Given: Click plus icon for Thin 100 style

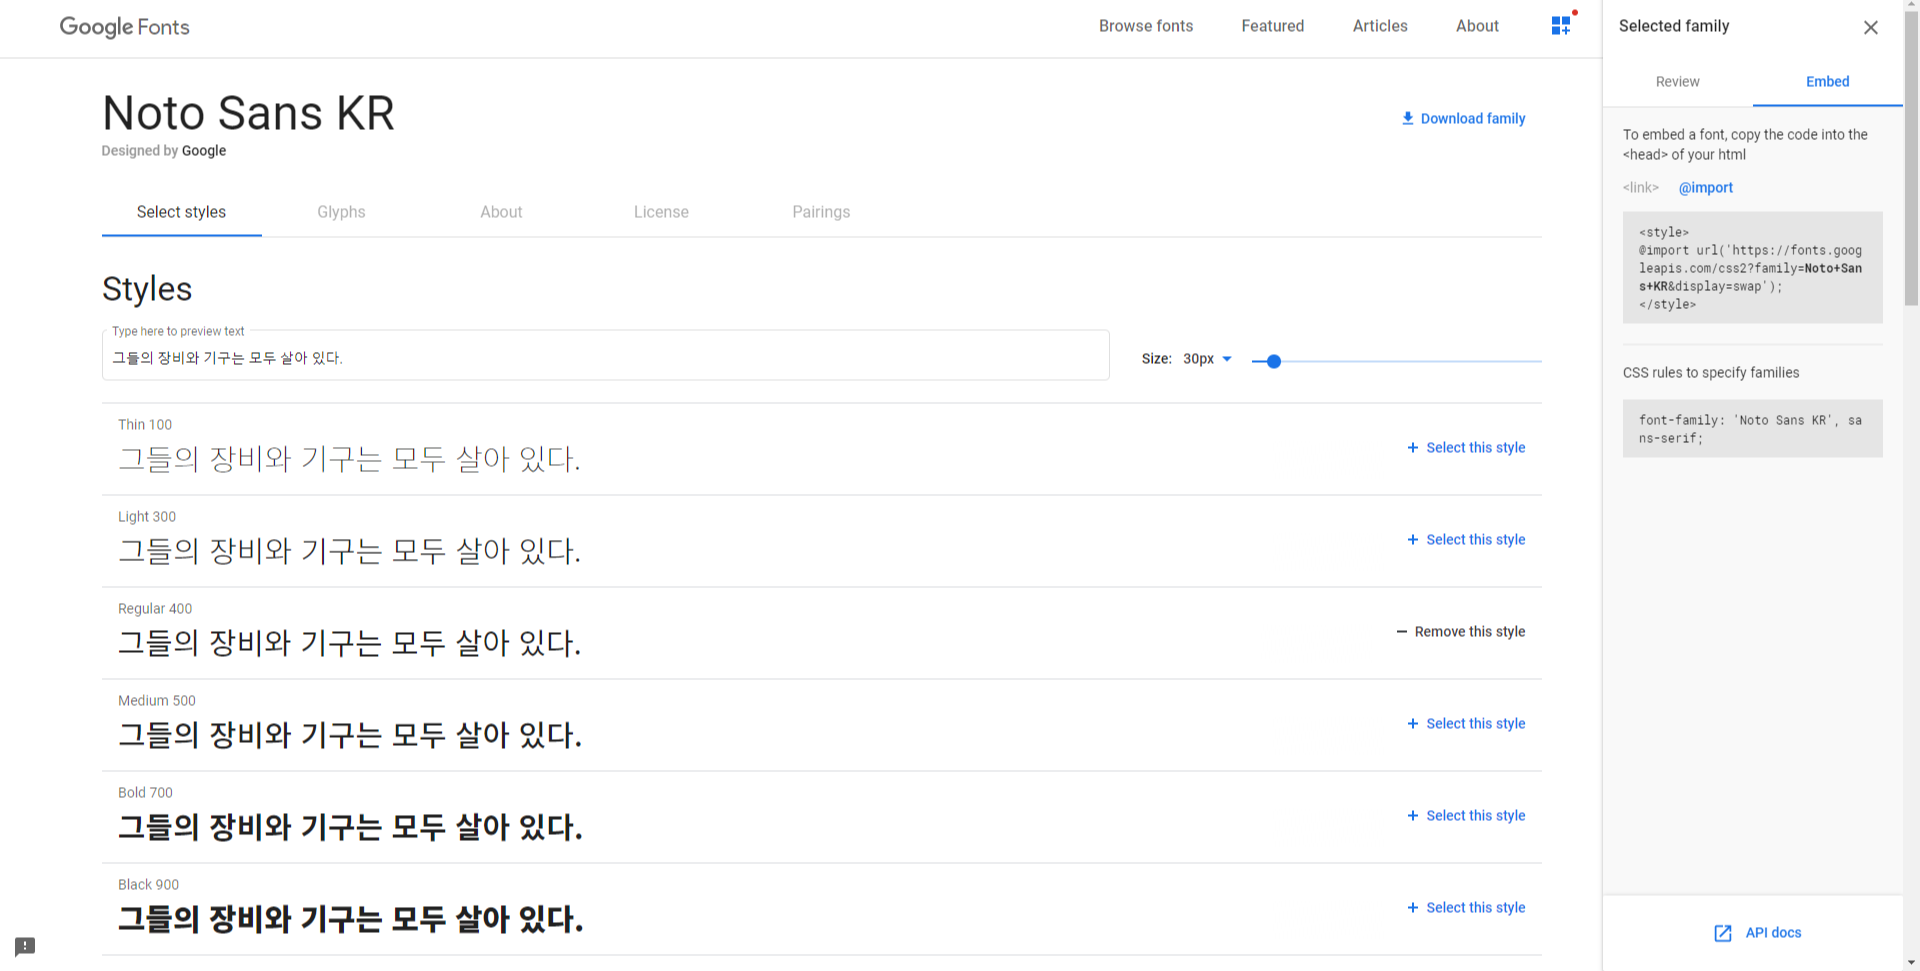Looking at the screenshot, I should [1412, 448].
